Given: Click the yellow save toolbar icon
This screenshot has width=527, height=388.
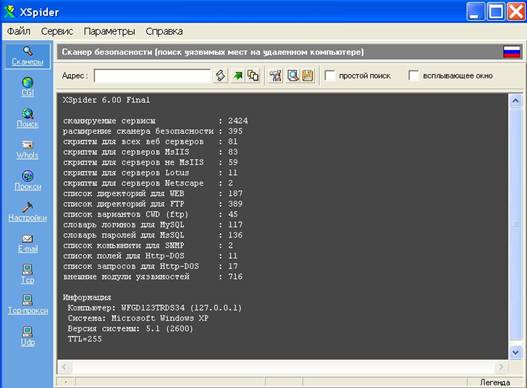Looking at the screenshot, I should [x=308, y=76].
